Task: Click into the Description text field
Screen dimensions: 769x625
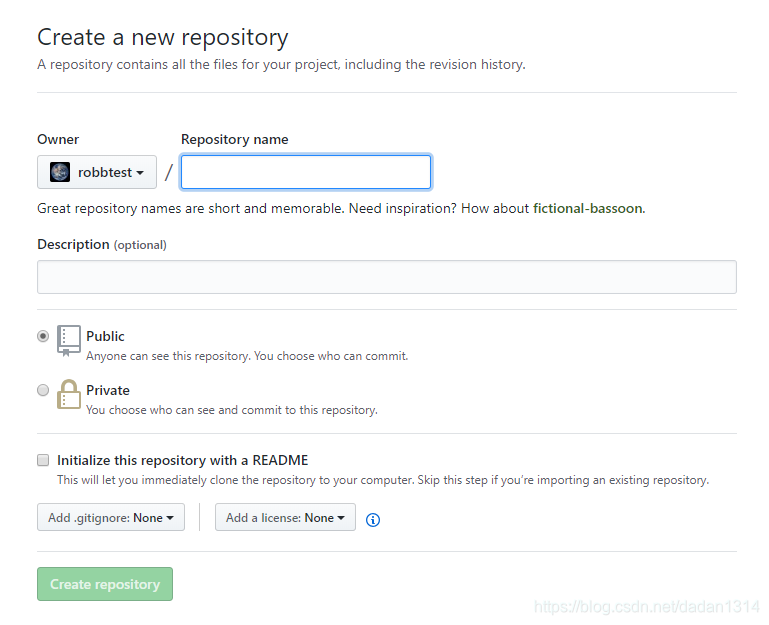Action: point(387,277)
